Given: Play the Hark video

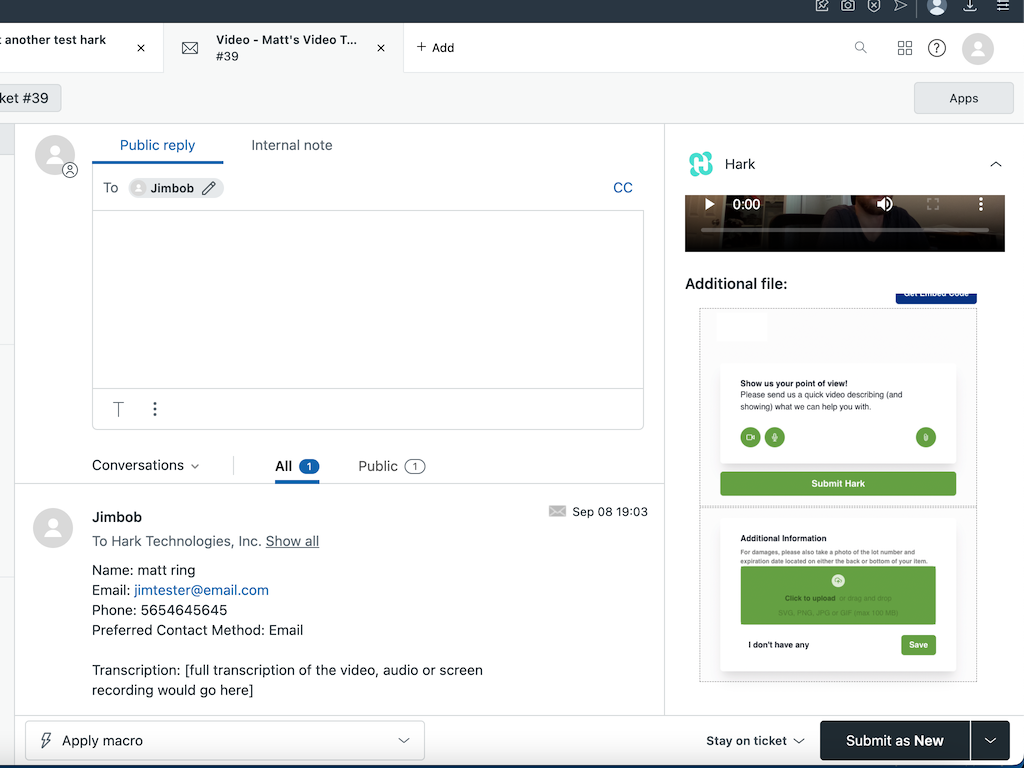Looking at the screenshot, I should [710, 204].
